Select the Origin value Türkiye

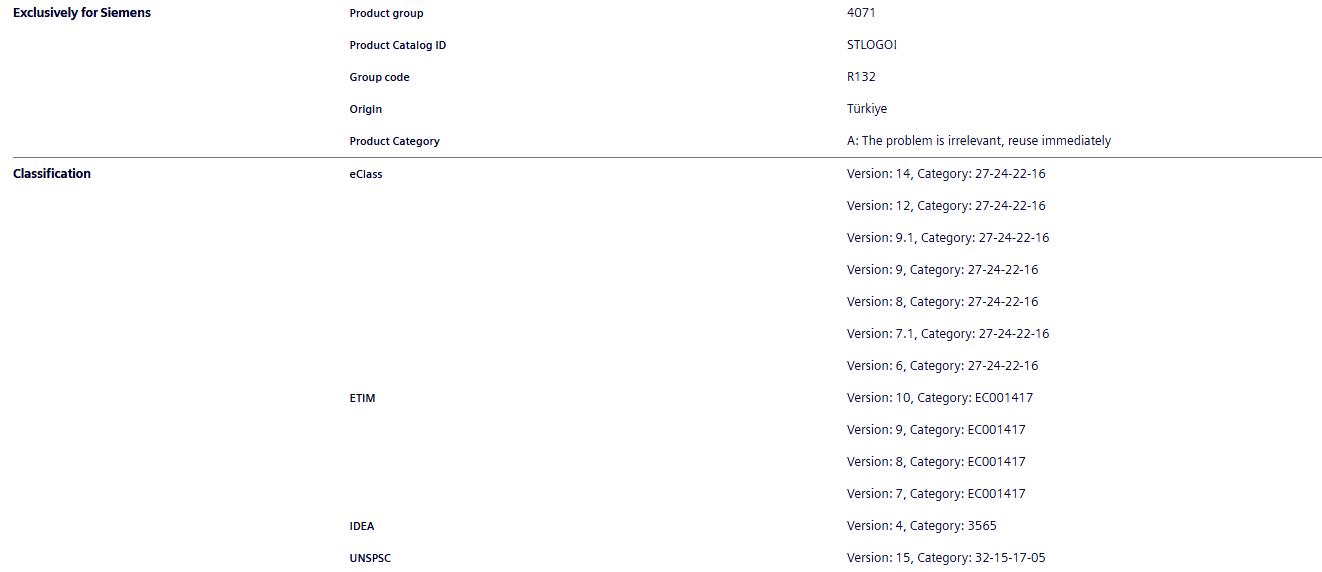(x=867, y=109)
